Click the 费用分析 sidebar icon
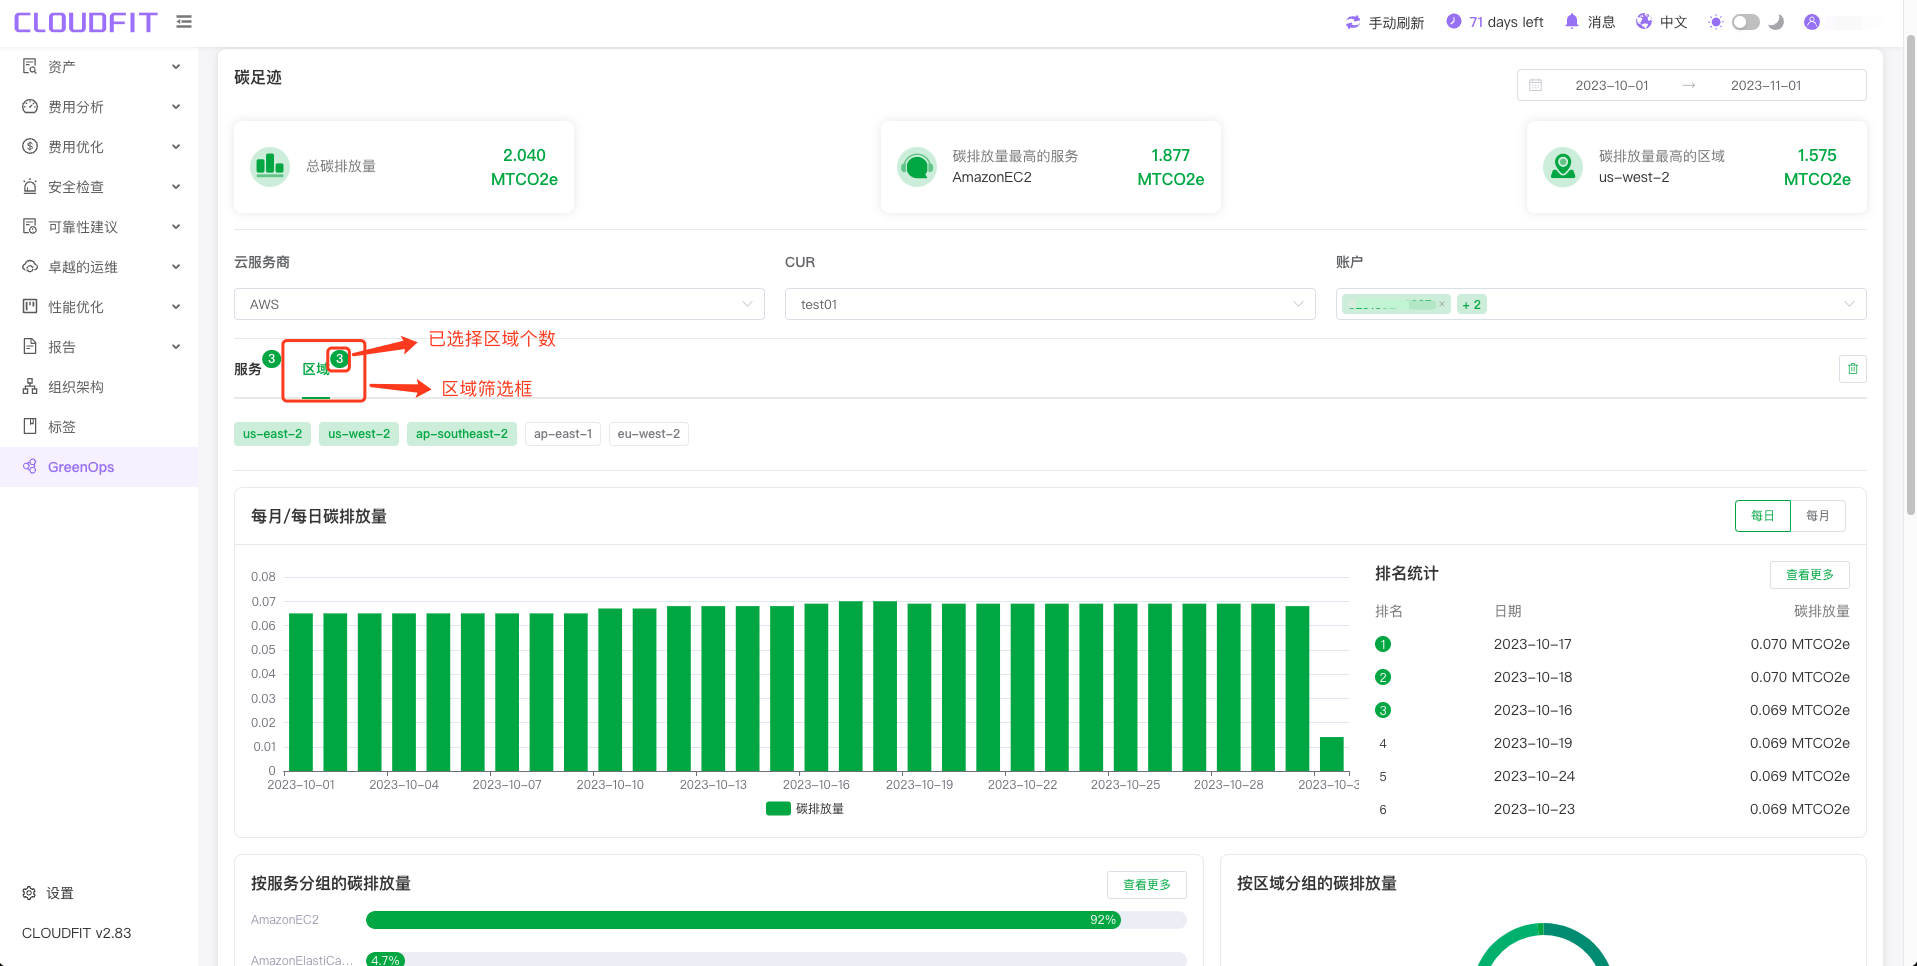This screenshot has width=1917, height=966. (x=30, y=107)
